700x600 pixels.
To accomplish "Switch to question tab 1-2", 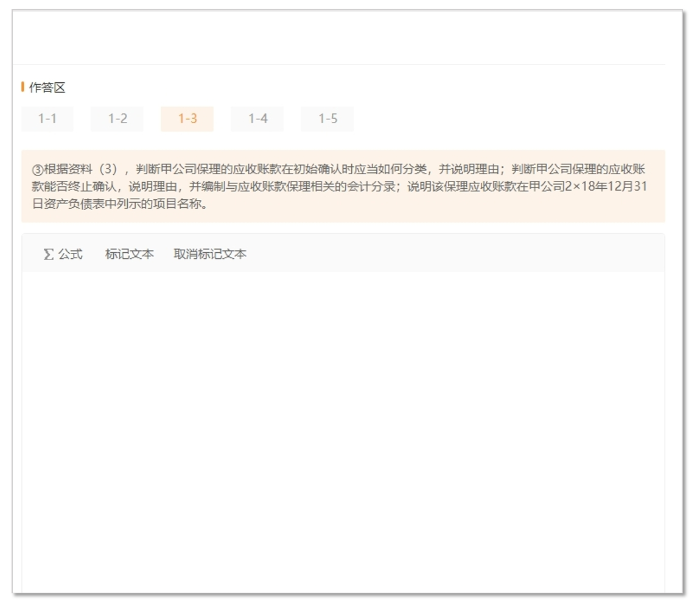I will 117,119.
